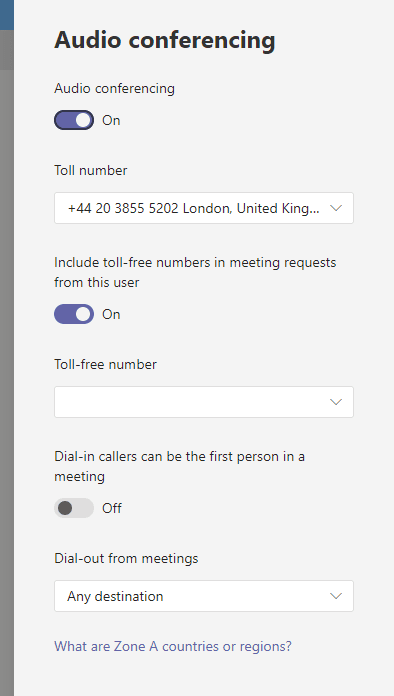Click the Audio conferencing panel heading
The height and width of the screenshot is (696, 394).
(165, 40)
